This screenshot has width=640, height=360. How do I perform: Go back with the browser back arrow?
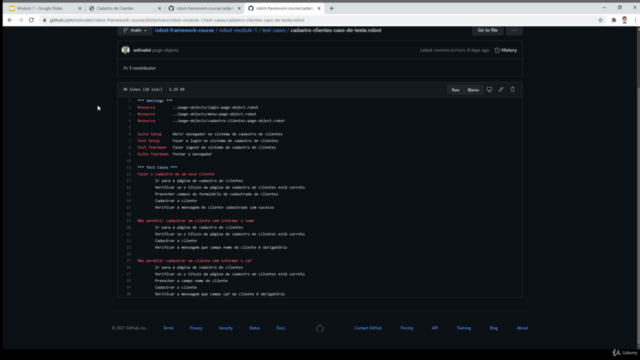tap(10, 20)
